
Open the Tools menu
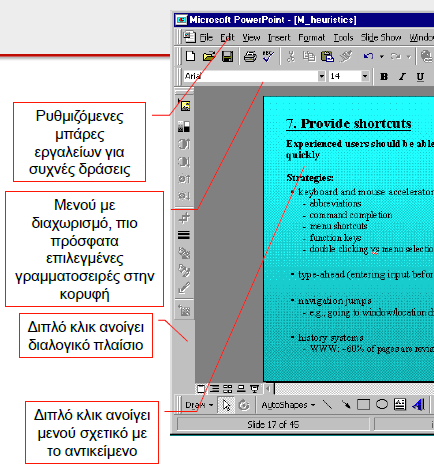point(343,38)
